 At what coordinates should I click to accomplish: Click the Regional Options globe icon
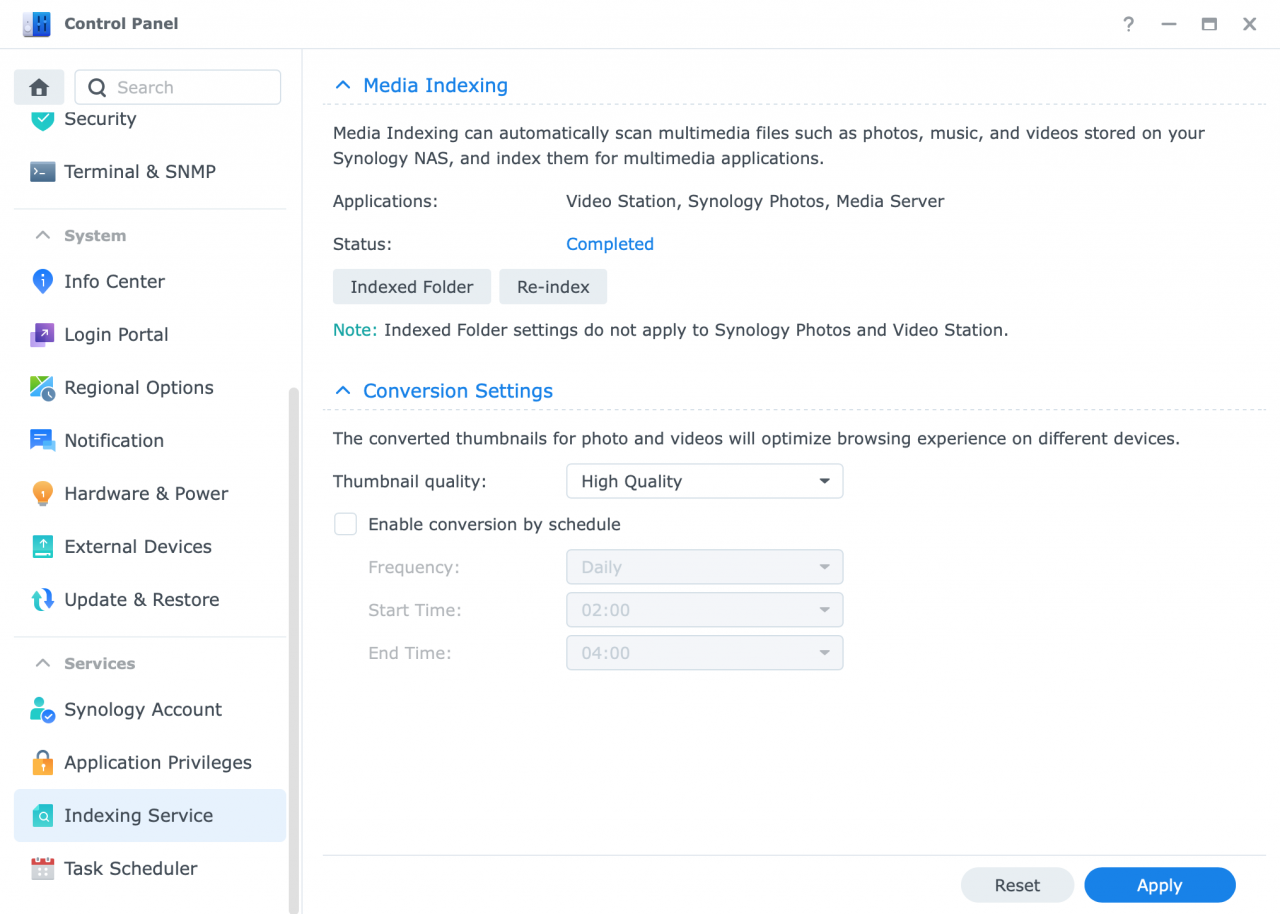[x=42, y=387]
